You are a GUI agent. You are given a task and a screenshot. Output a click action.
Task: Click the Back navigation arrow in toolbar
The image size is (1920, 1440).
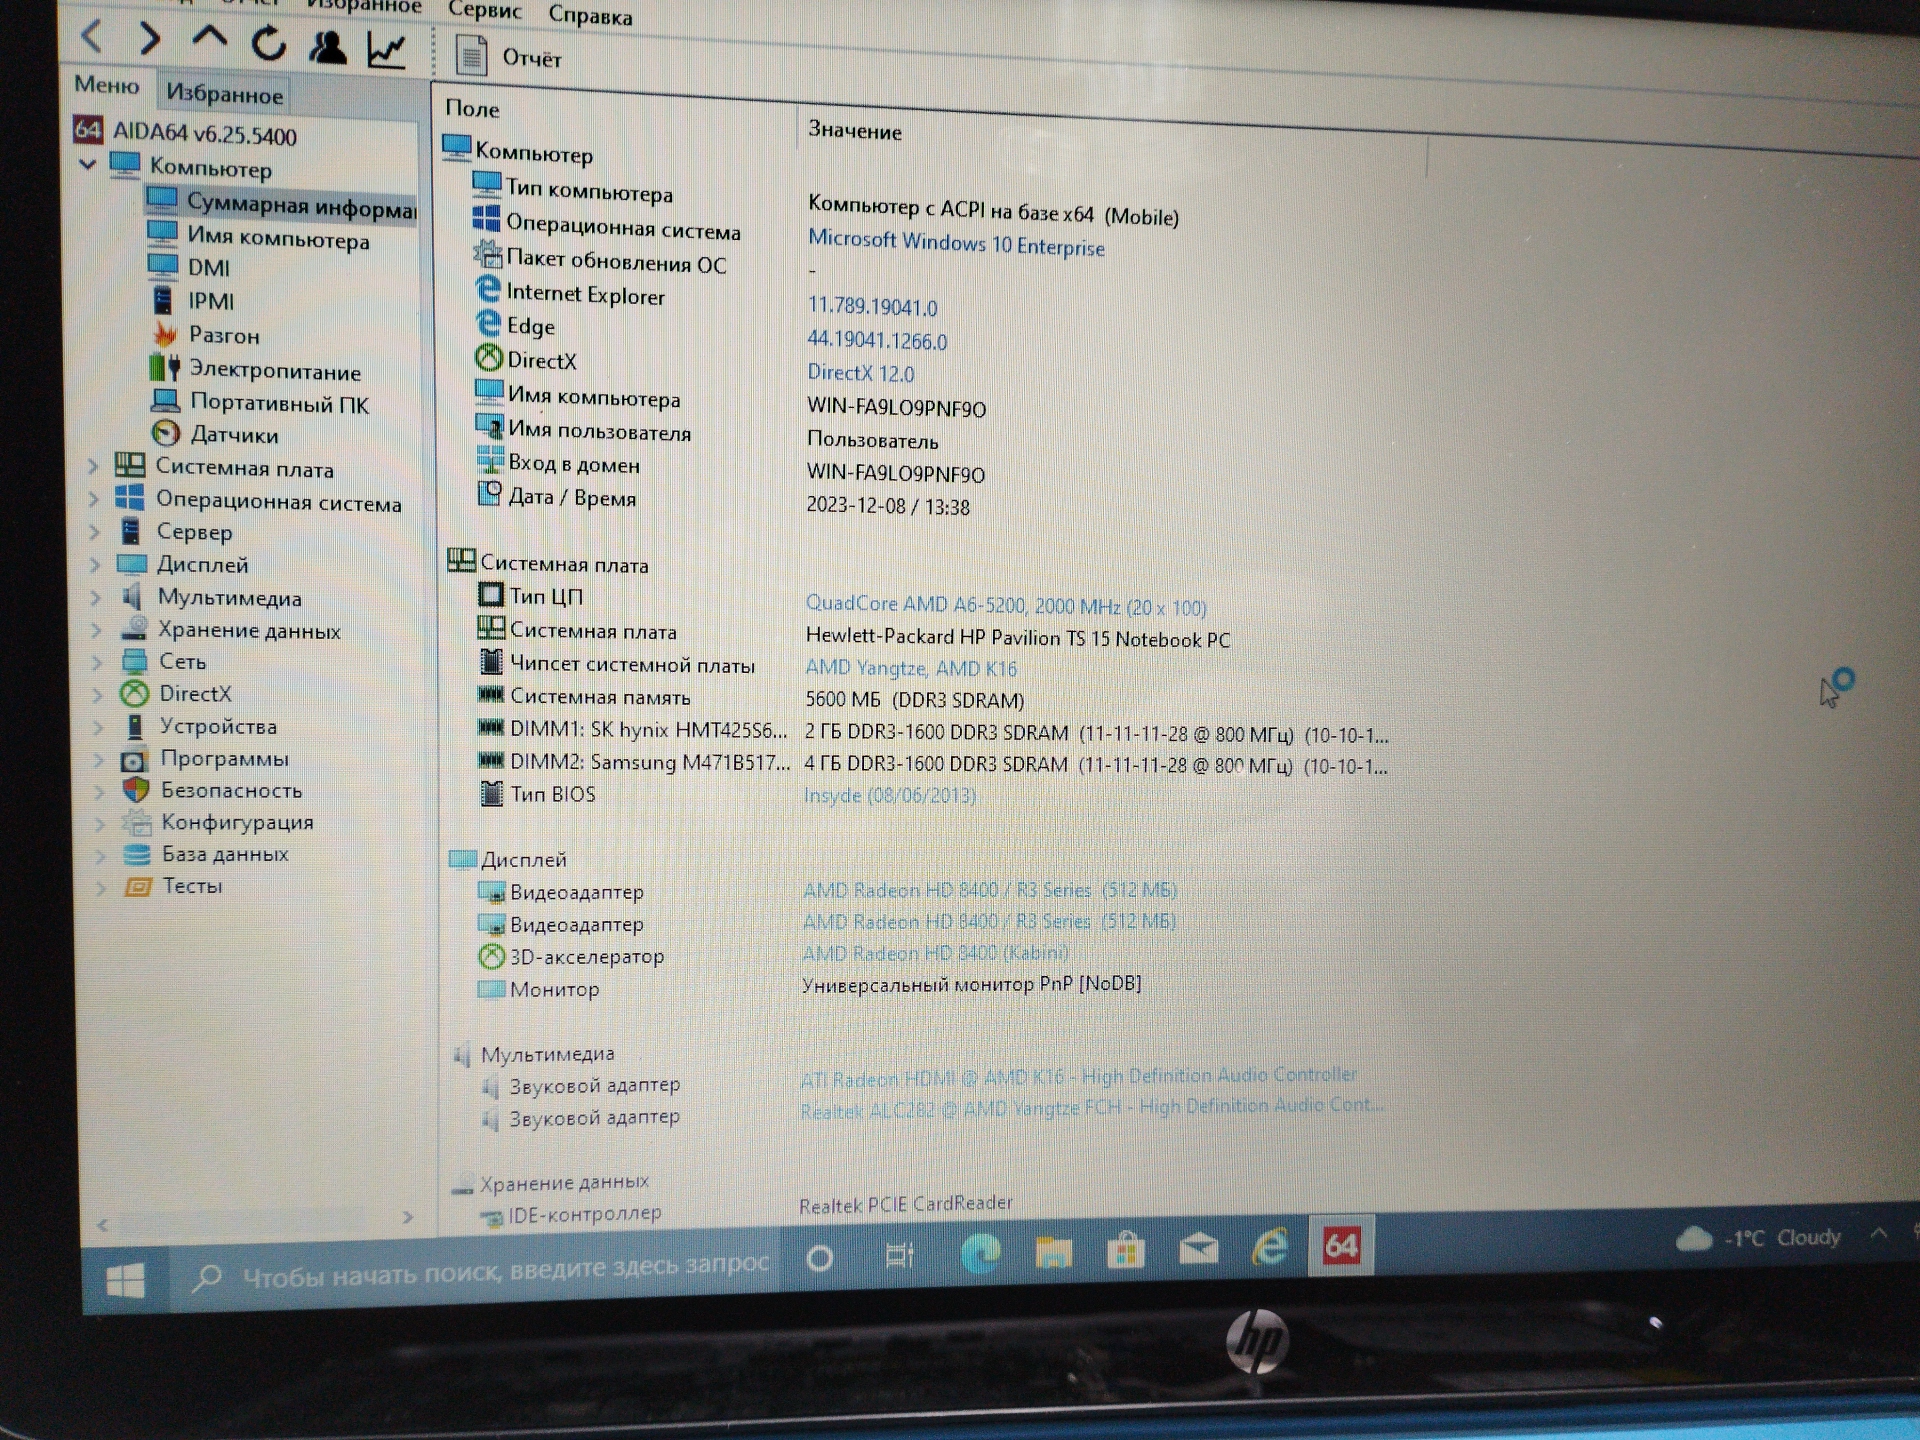tap(92, 36)
